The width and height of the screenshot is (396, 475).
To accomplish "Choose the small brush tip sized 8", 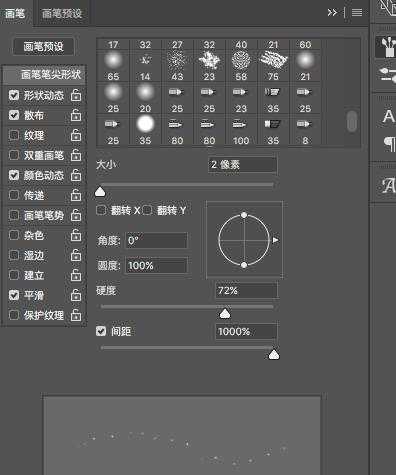I will [x=305, y=130].
